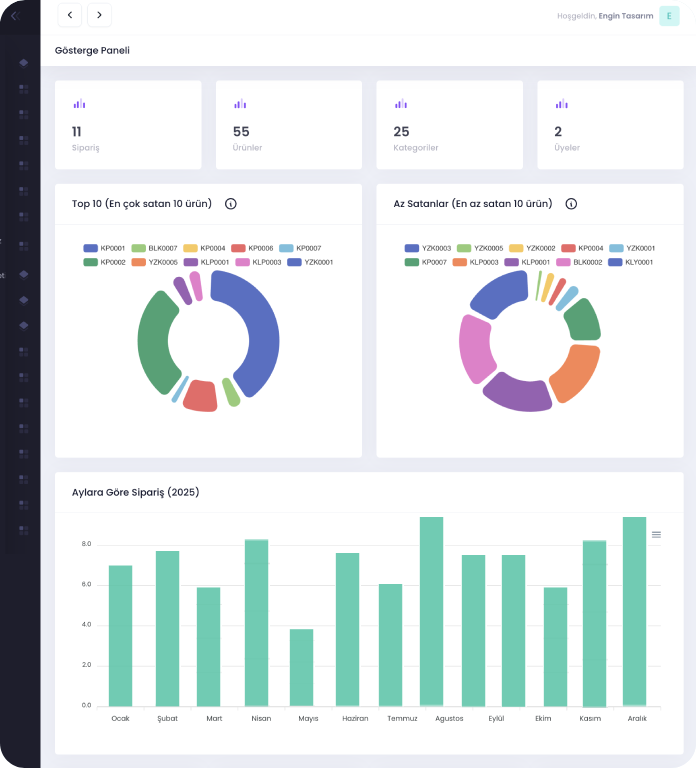Screen dimensions: 696x768
Task: Open the Kategoriler card showing 25
Action: 450,125
